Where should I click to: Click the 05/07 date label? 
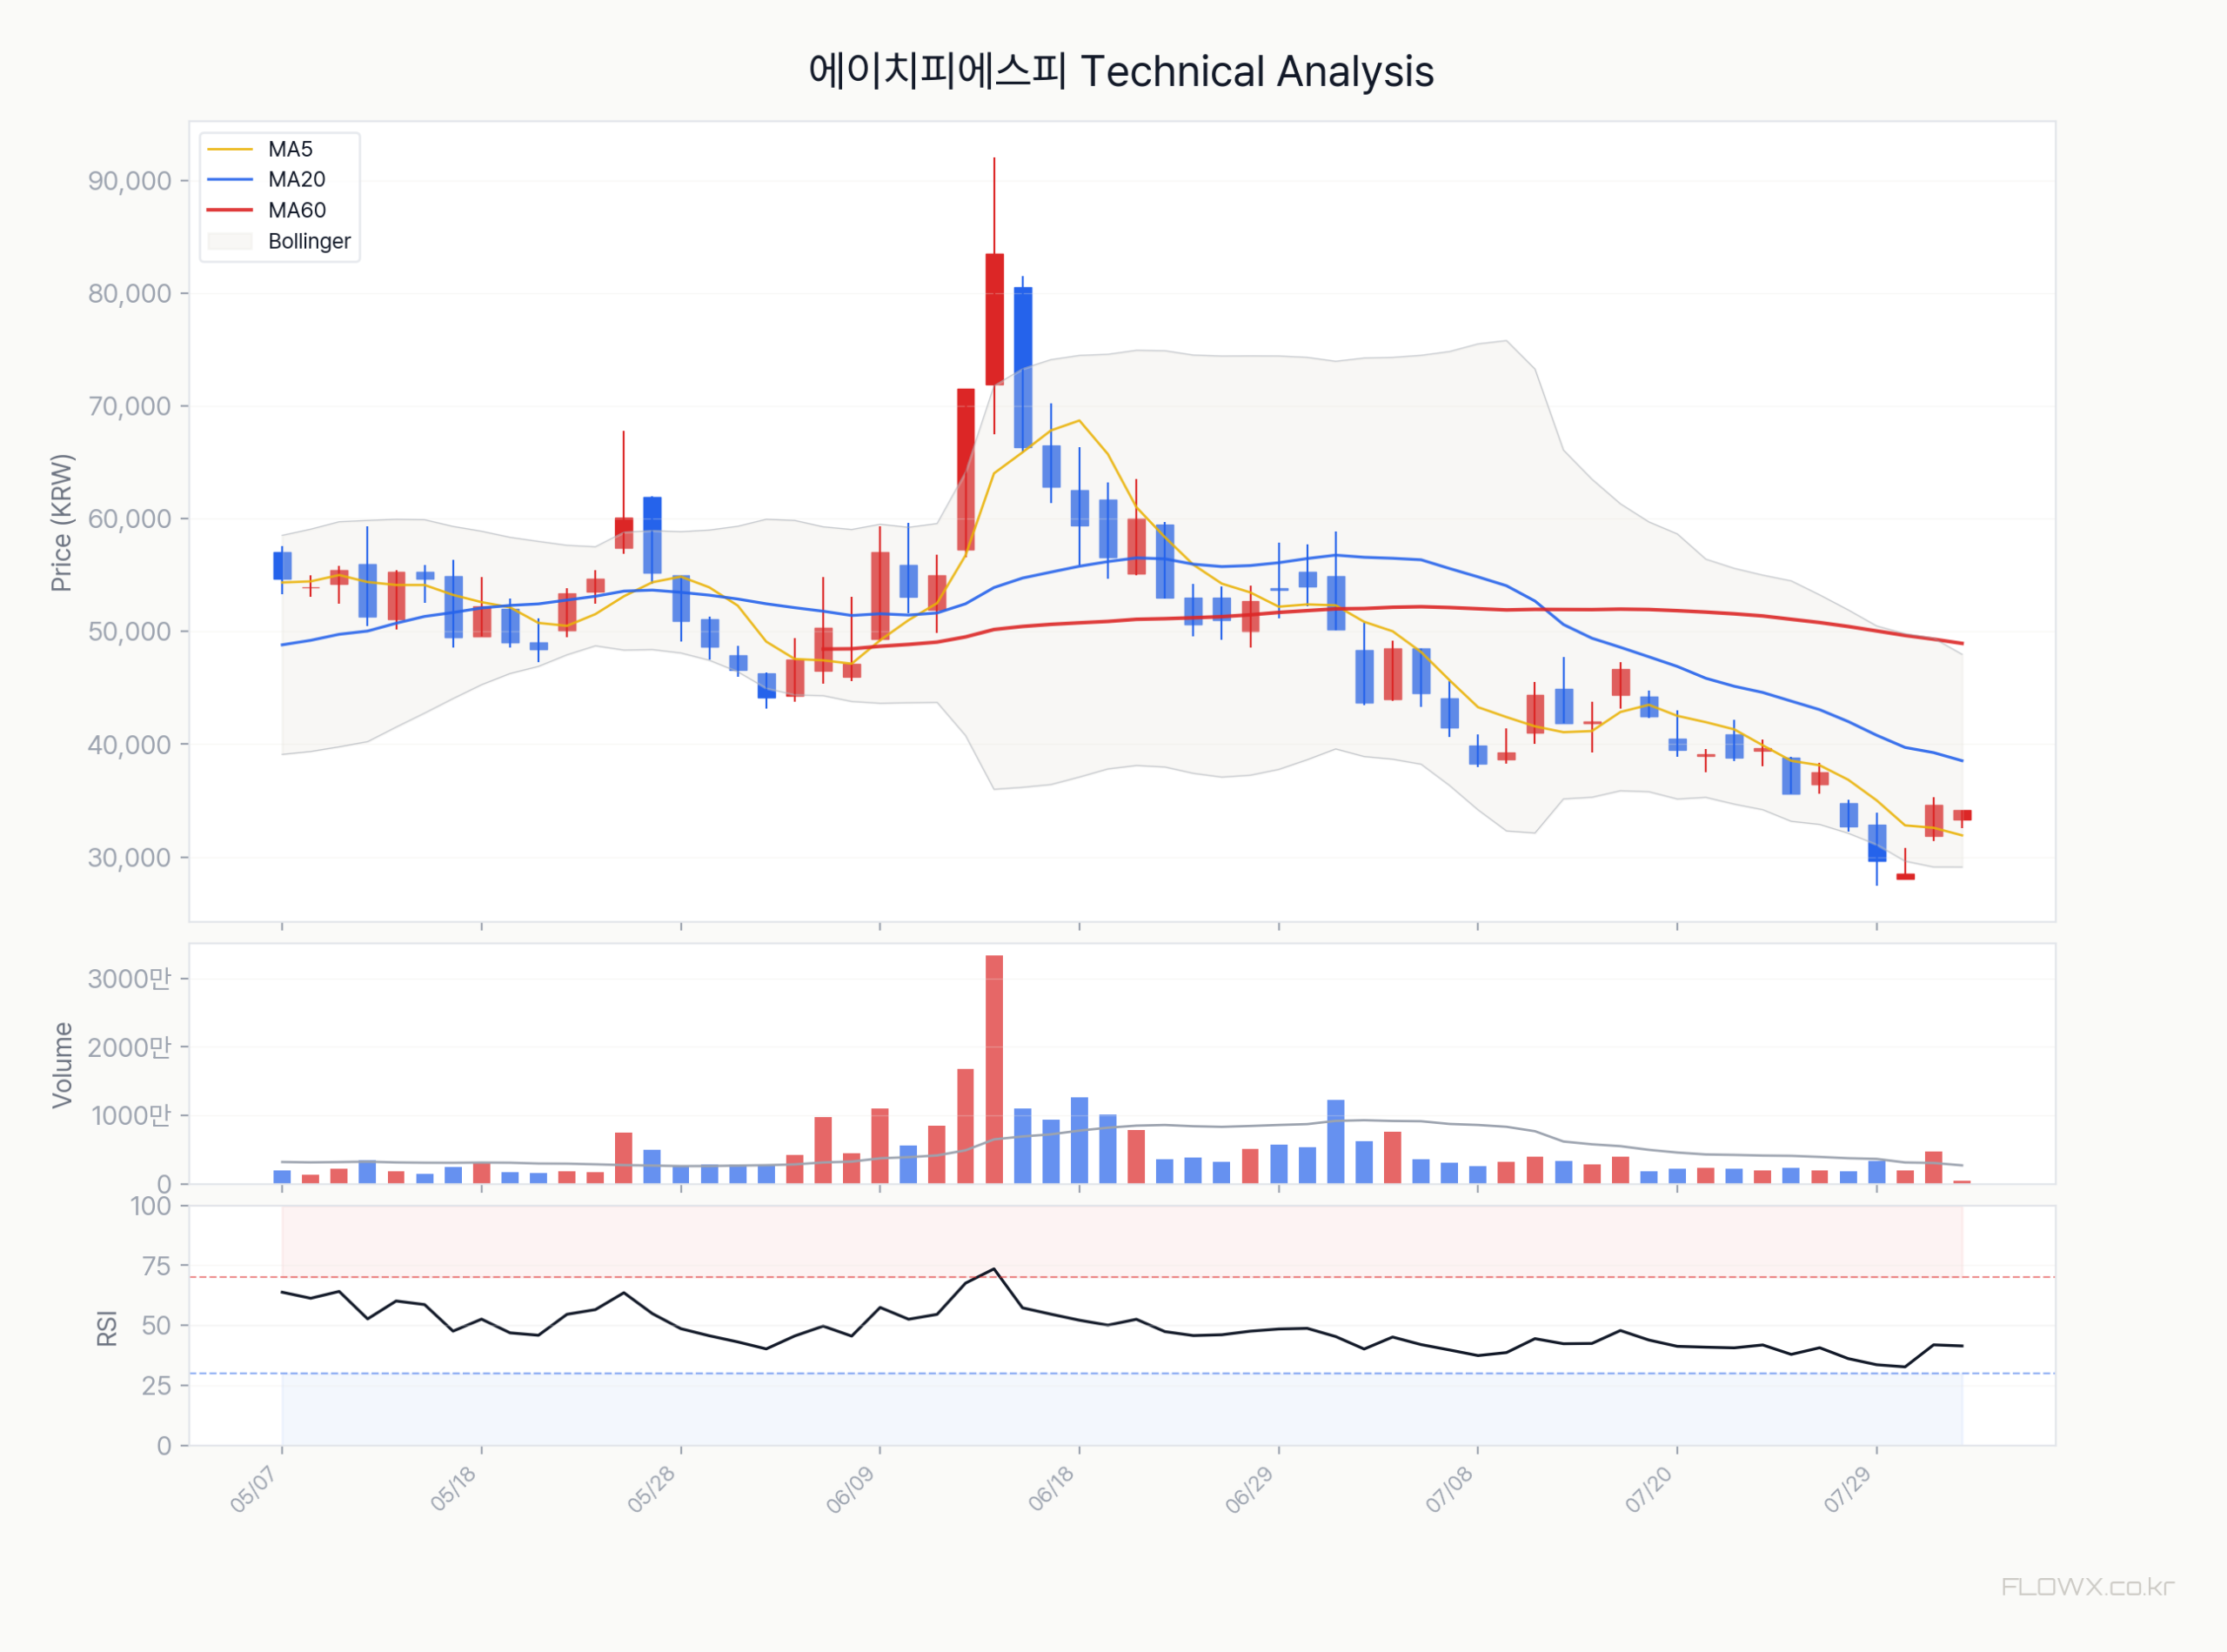(253, 1490)
